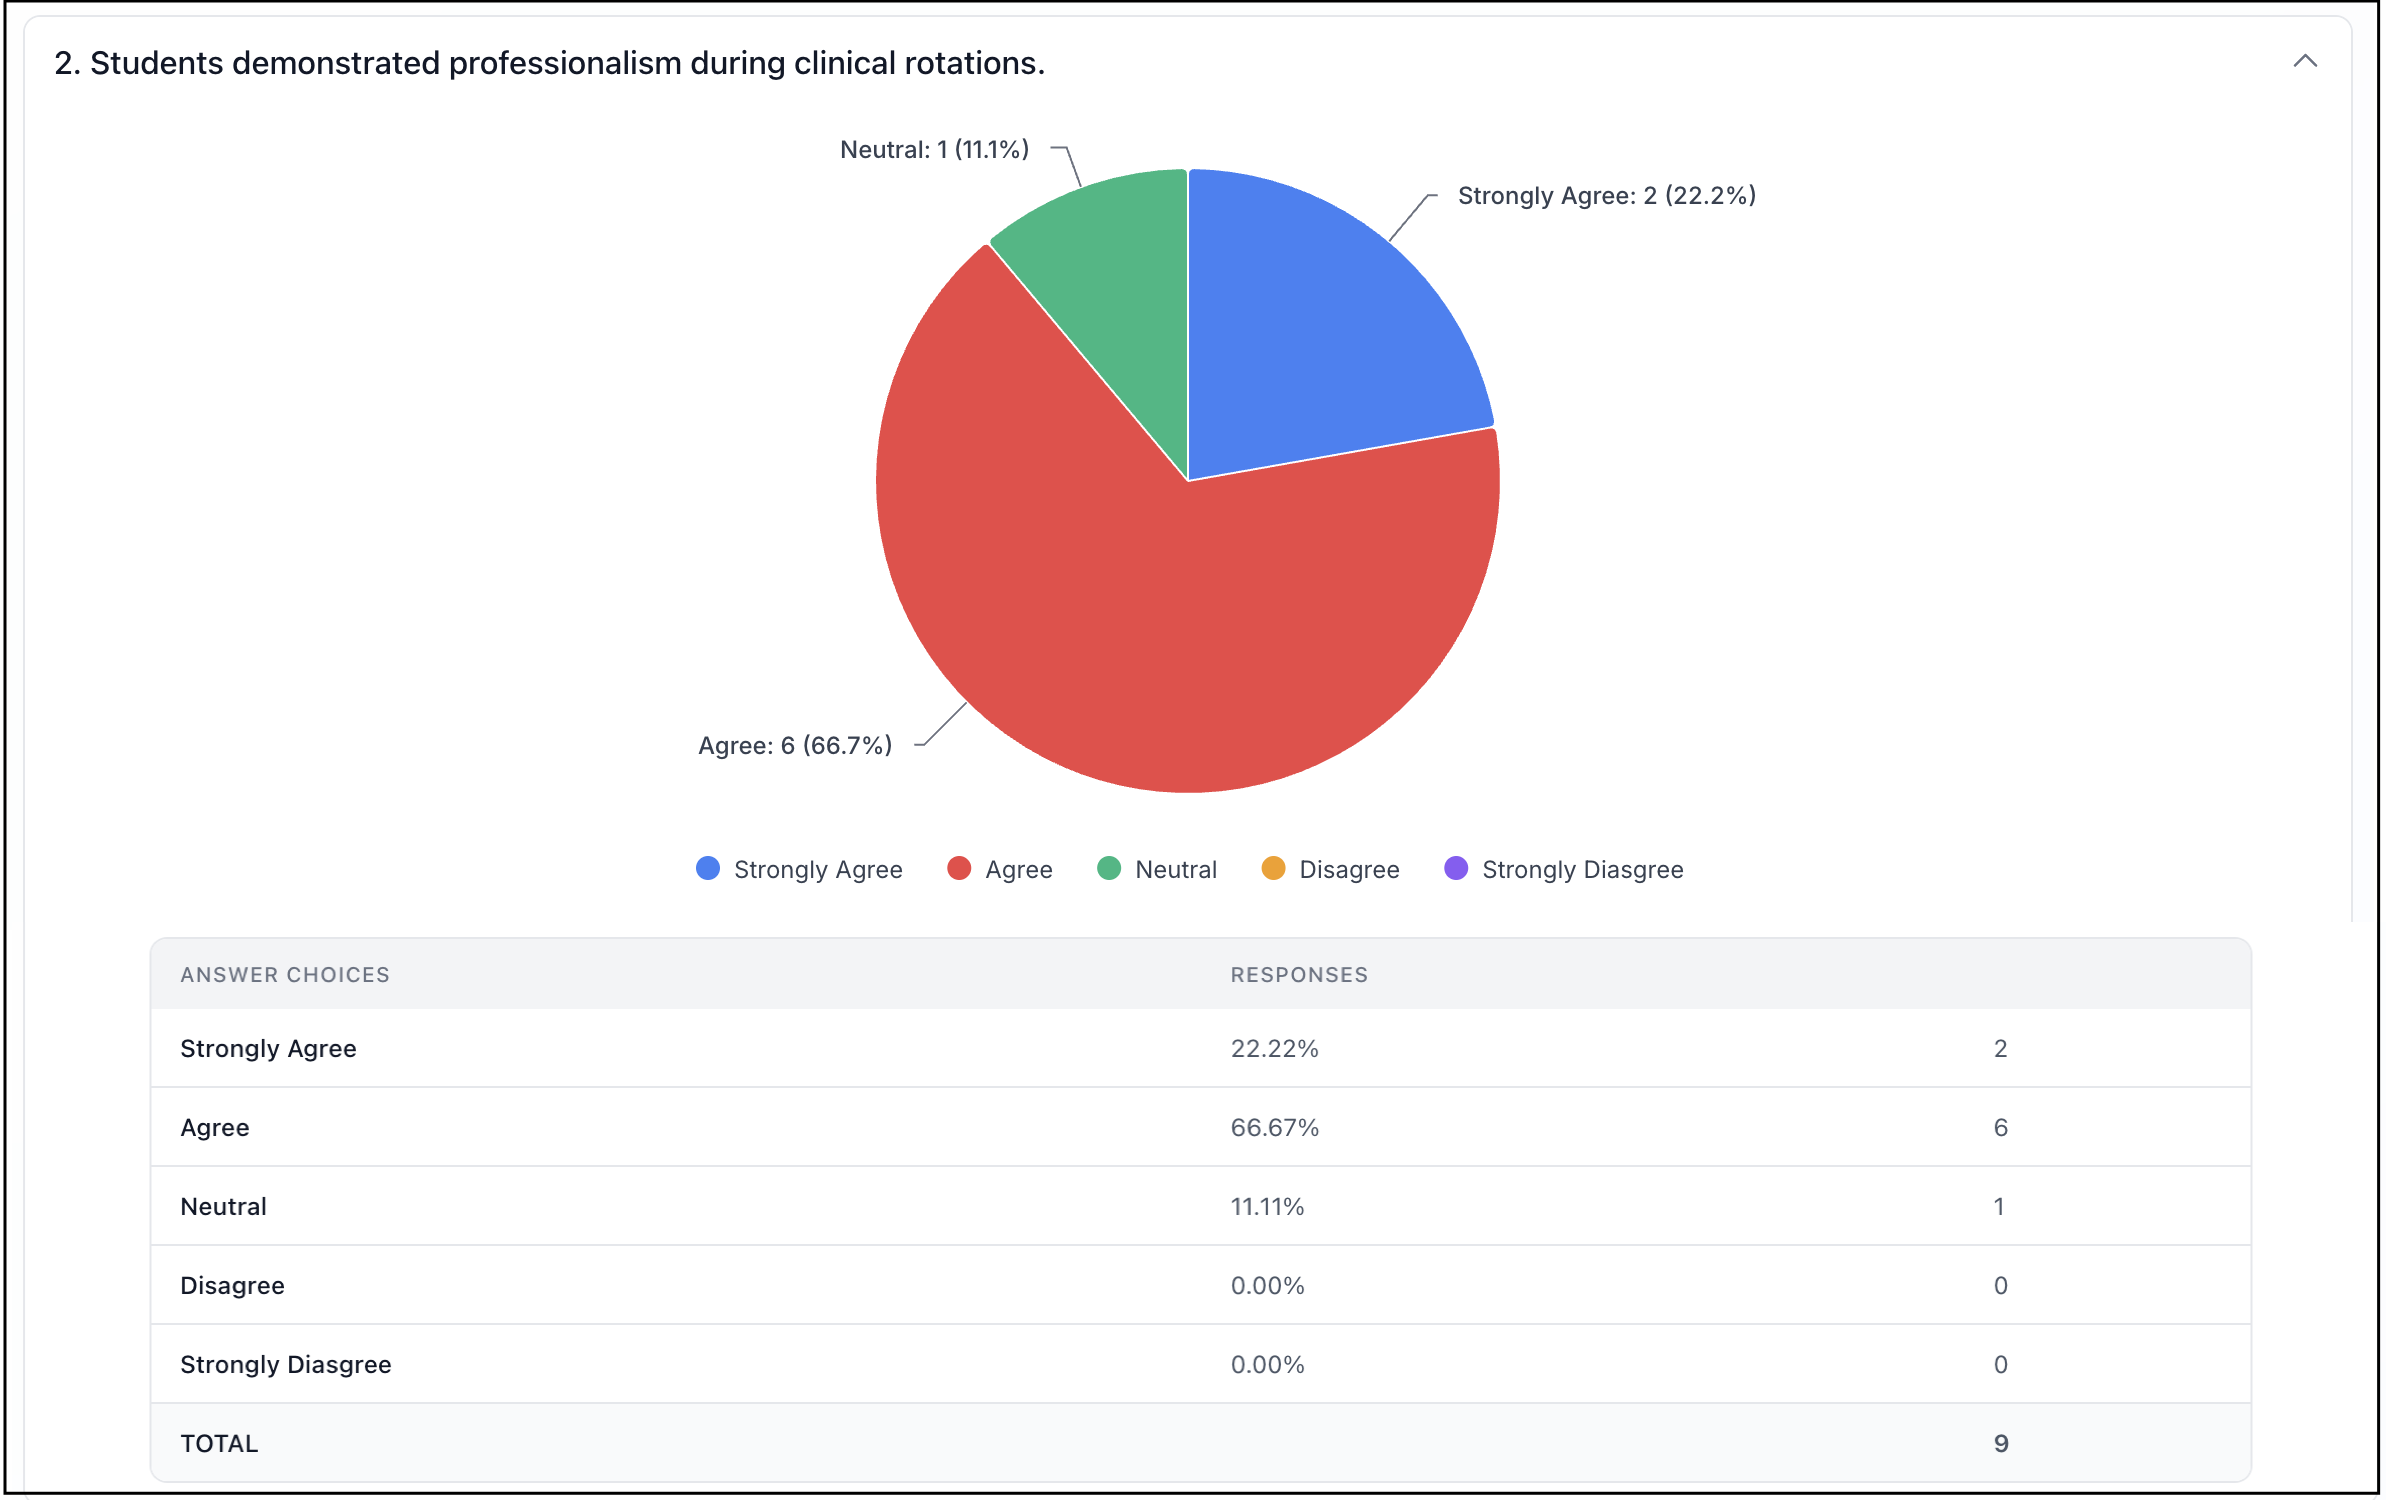Toggle the Neutral legend green dot
Image resolution: width=2386 pixels, height=1500 pixels.
click(1109, 868)
